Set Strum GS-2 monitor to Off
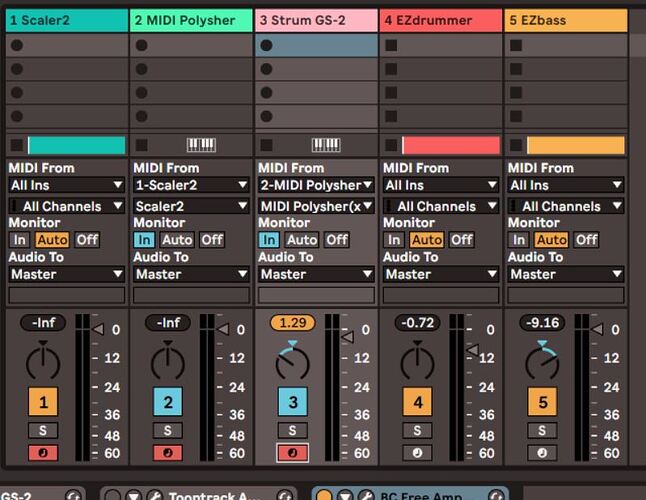 tap(337, 240)
